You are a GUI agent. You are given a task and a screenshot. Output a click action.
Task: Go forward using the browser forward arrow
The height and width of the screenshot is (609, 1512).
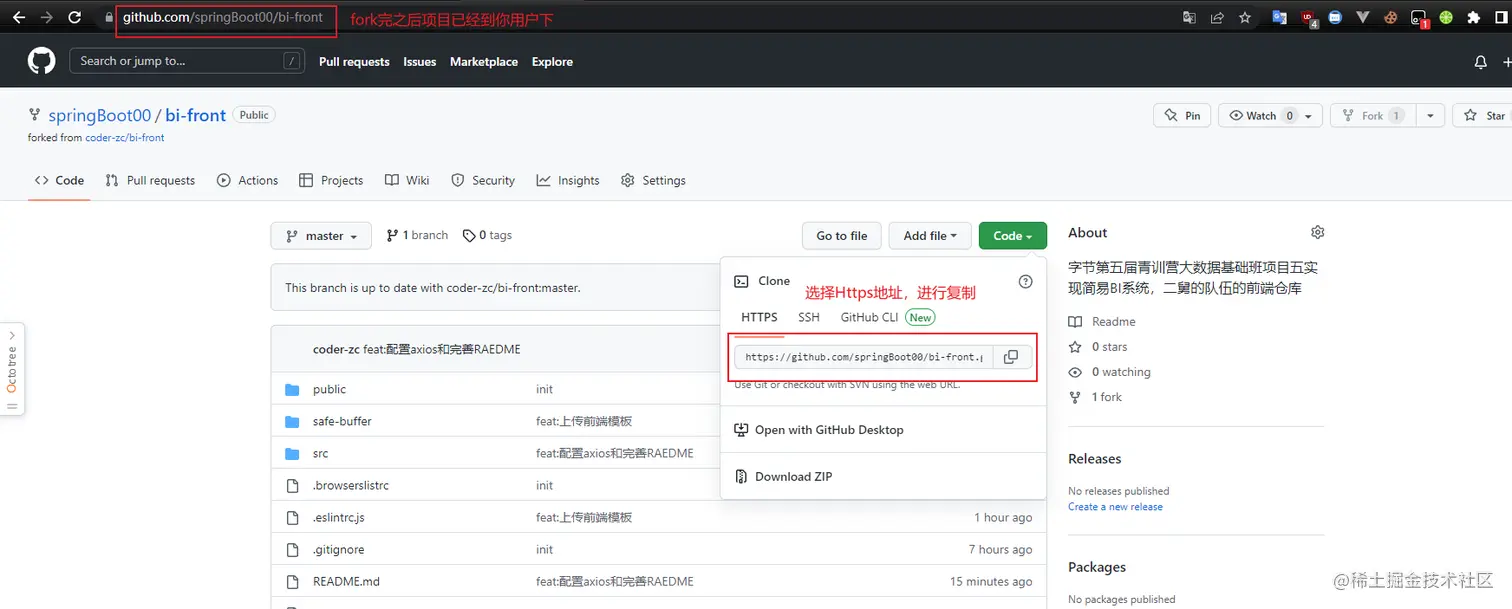pyautogui.click(x=46, y=17)
